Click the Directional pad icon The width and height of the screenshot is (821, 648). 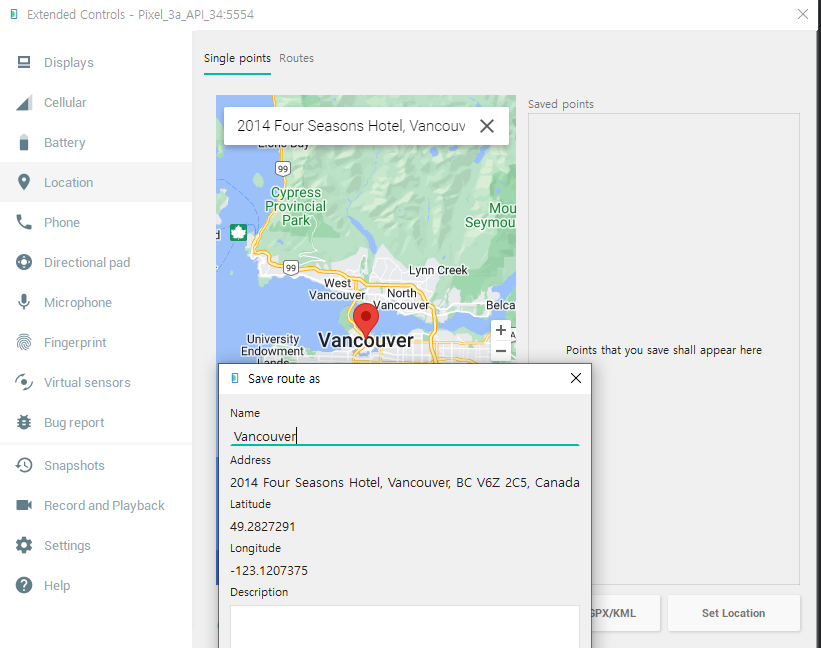pyautogui.click(x=24, y=262)
